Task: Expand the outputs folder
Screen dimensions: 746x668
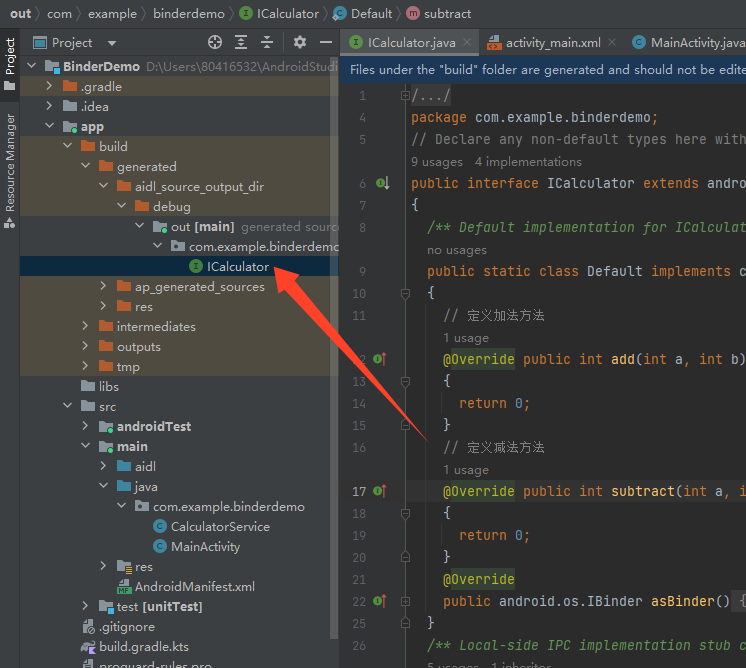Action: (86, 345)
